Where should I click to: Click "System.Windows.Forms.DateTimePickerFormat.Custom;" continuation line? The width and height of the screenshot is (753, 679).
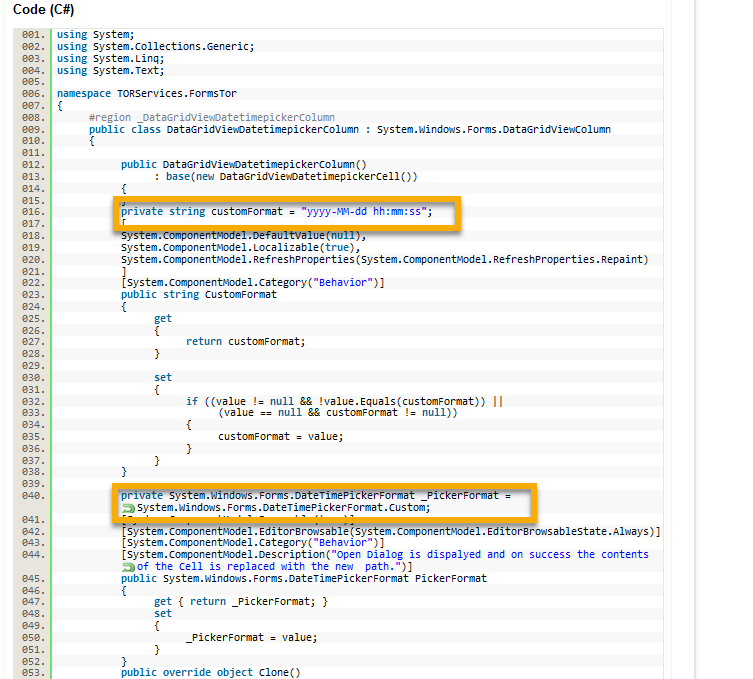(x=283, y=508)
